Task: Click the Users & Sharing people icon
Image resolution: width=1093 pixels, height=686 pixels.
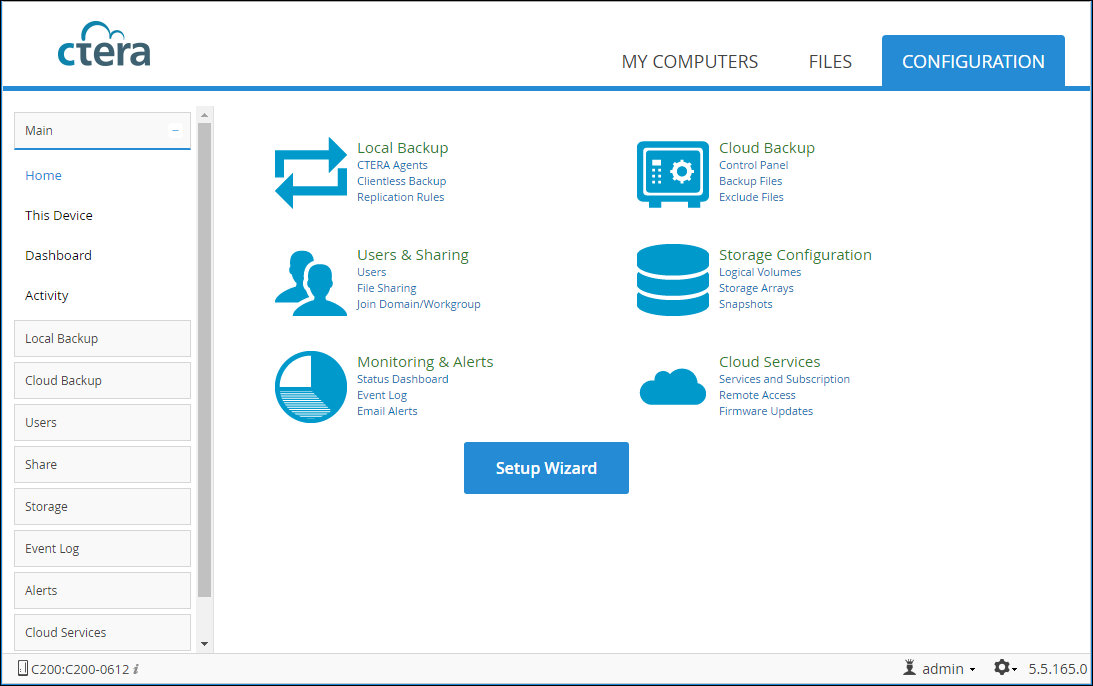Action: pyautogui.click(x=310, y=282)
